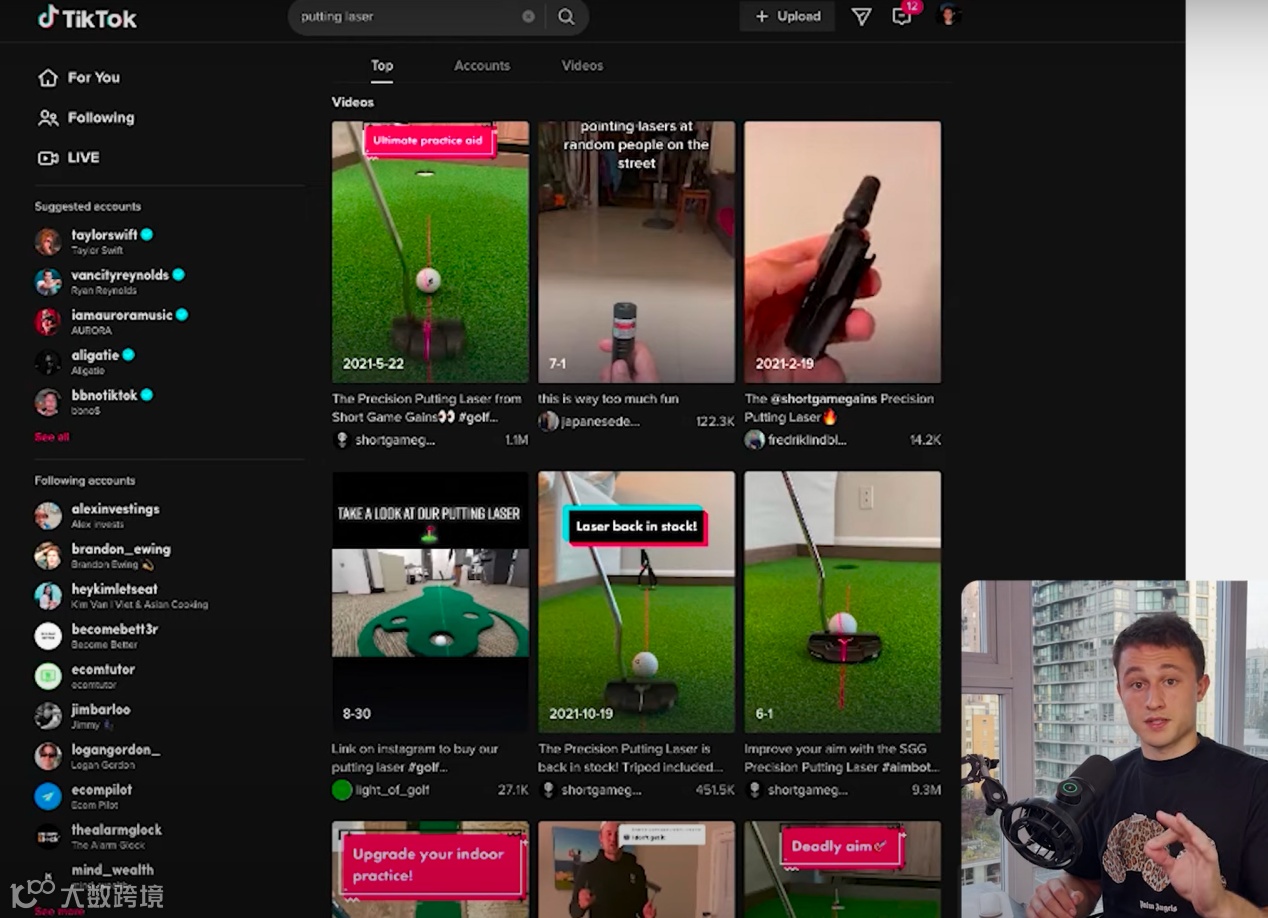Click the 451.5K view count
Screen dimensions: 1268x918
coord(715,790)
